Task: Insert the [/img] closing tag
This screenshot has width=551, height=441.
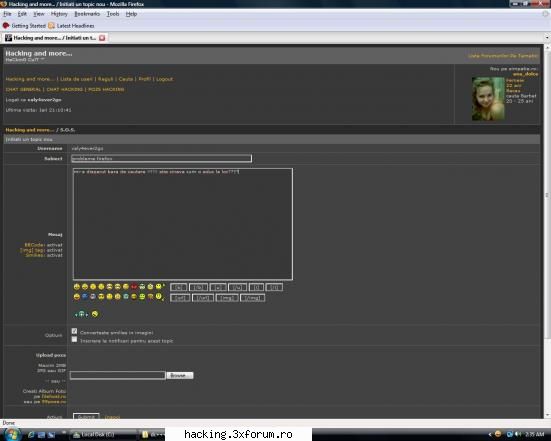Action: (x=253, y=298)
